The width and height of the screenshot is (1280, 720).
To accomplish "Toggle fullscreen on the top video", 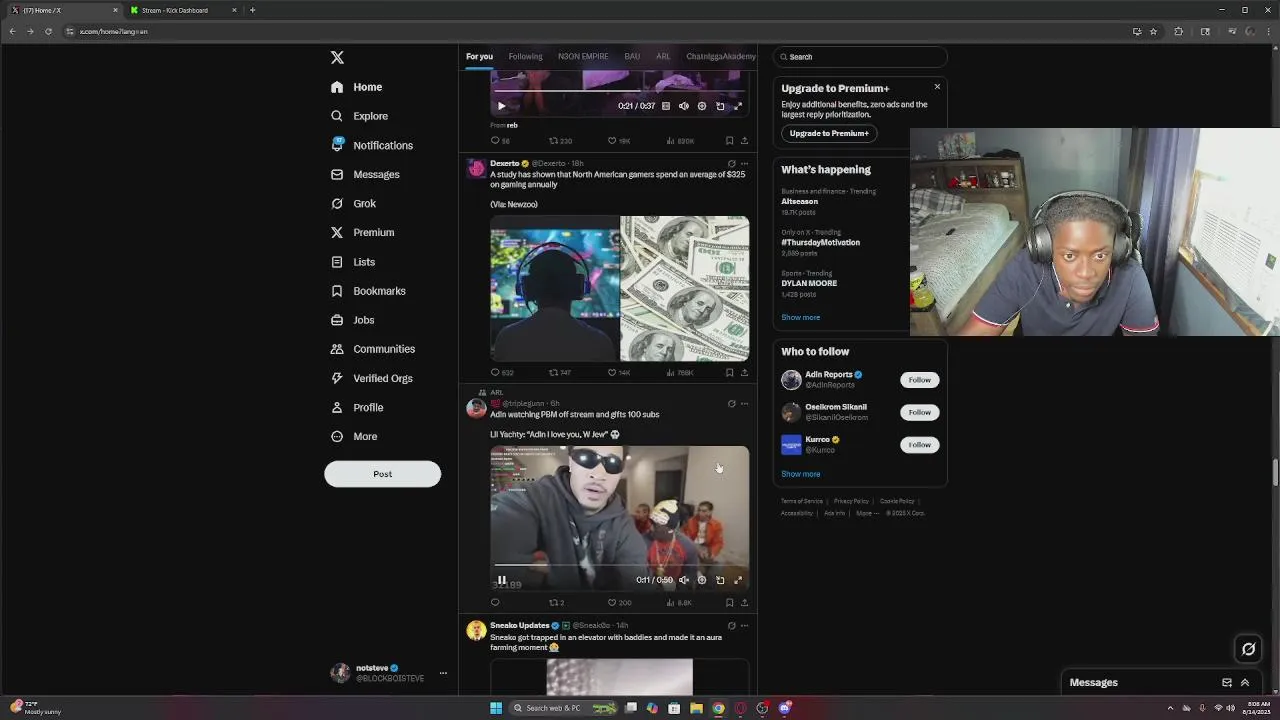I will pos(738,106).
